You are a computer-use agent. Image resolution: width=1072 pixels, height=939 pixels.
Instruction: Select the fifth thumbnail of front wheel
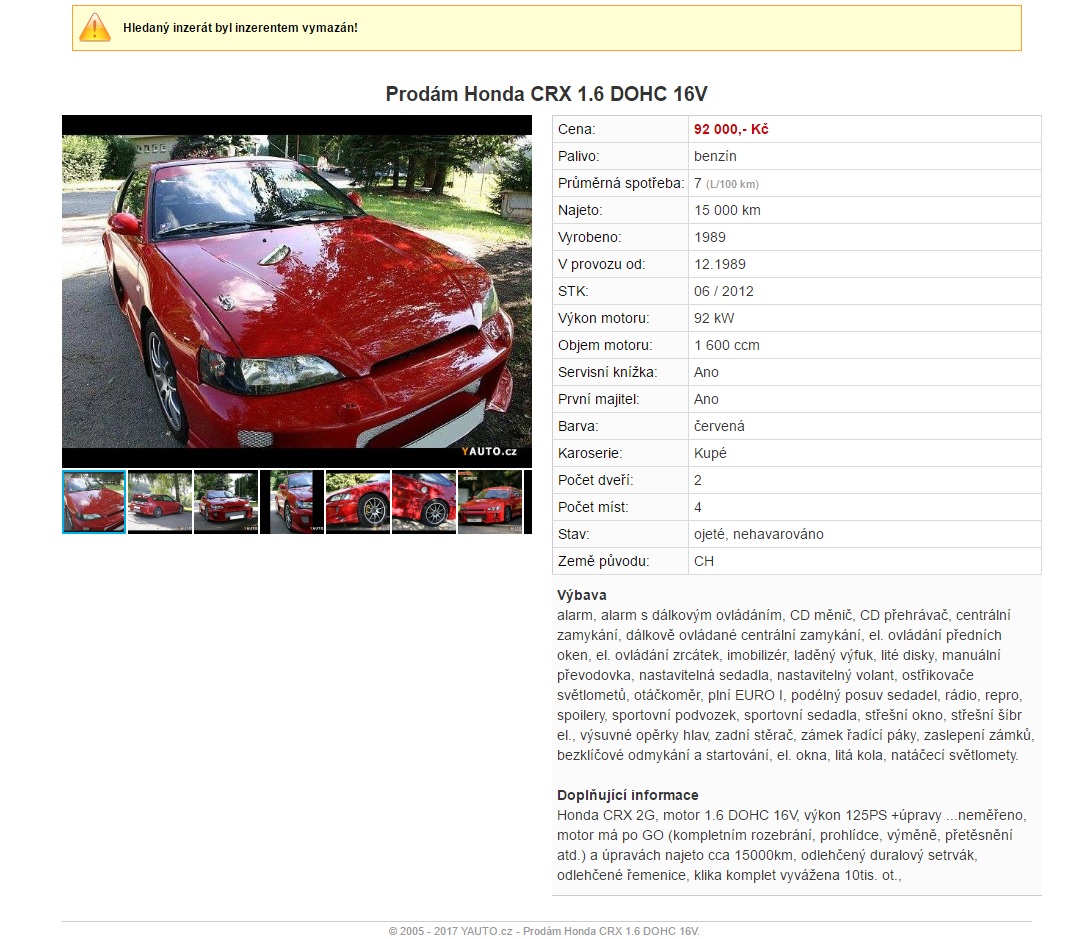358,502
